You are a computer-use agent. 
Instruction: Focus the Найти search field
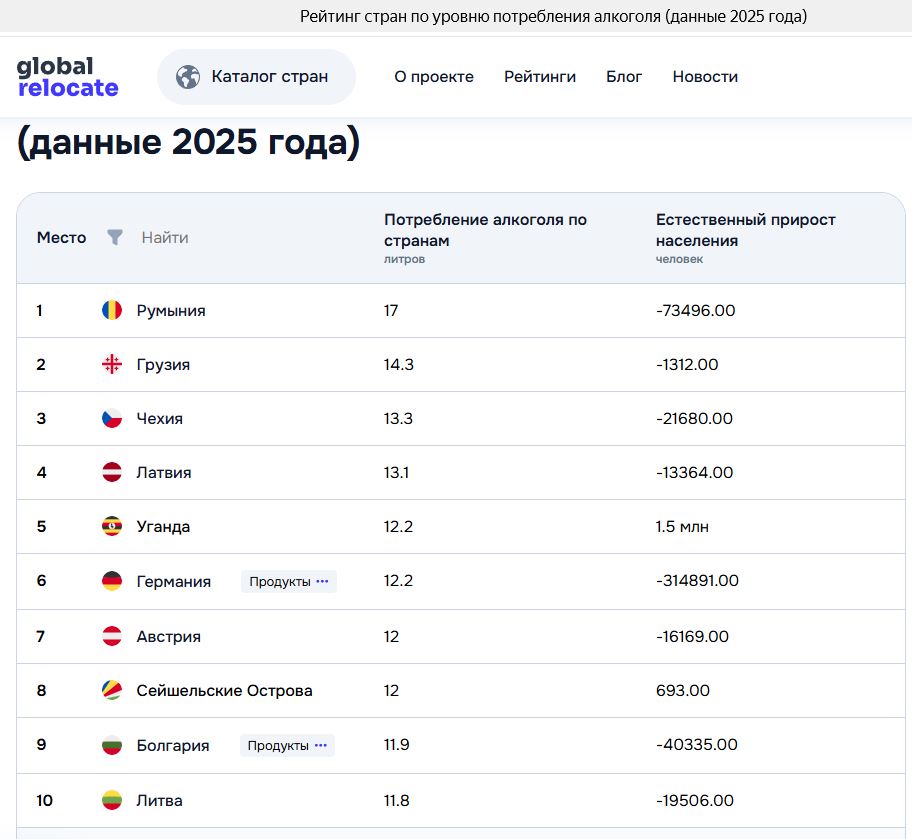pyautogui.click(x=165, y=237)
